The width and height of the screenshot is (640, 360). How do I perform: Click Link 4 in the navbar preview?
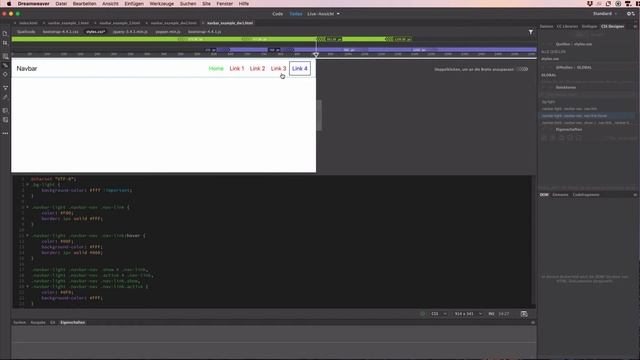click(300, 69)
